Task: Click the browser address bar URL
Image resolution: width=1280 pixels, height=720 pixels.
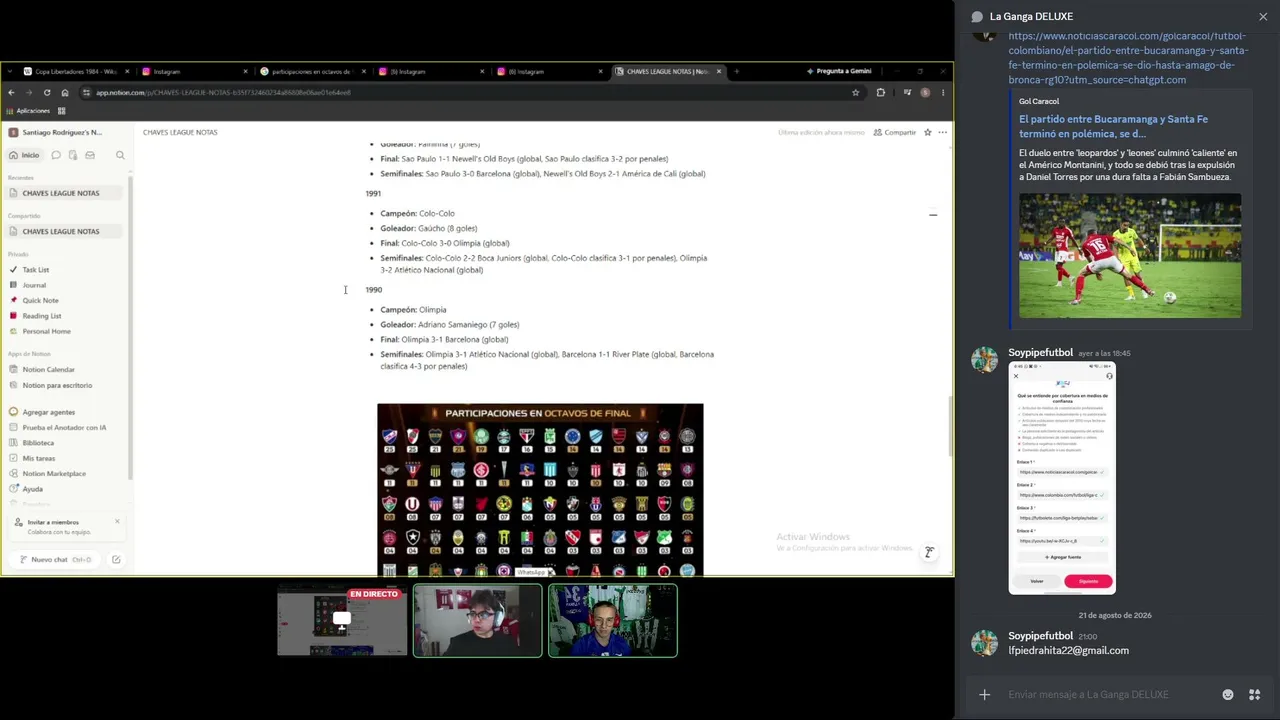Action: pyautogui.click(x=223, y=92)
